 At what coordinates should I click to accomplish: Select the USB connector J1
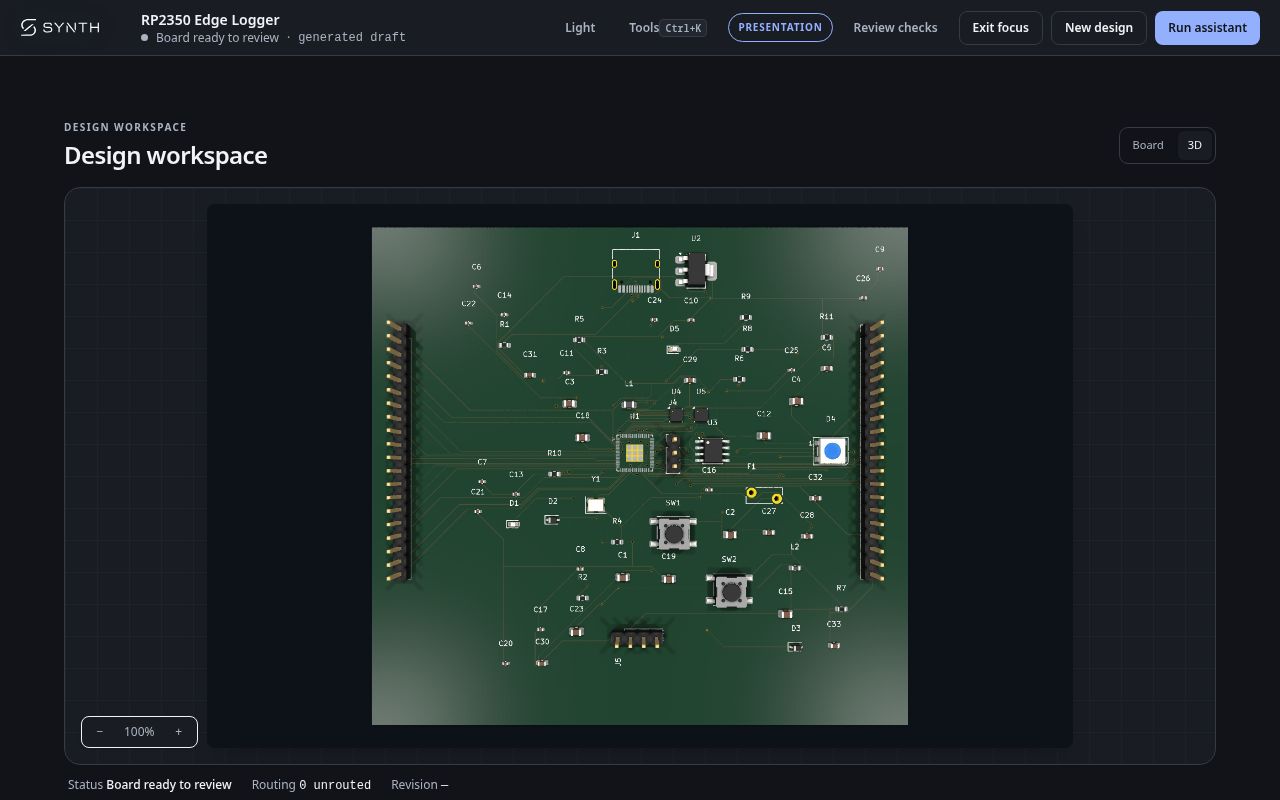(636, 271)
